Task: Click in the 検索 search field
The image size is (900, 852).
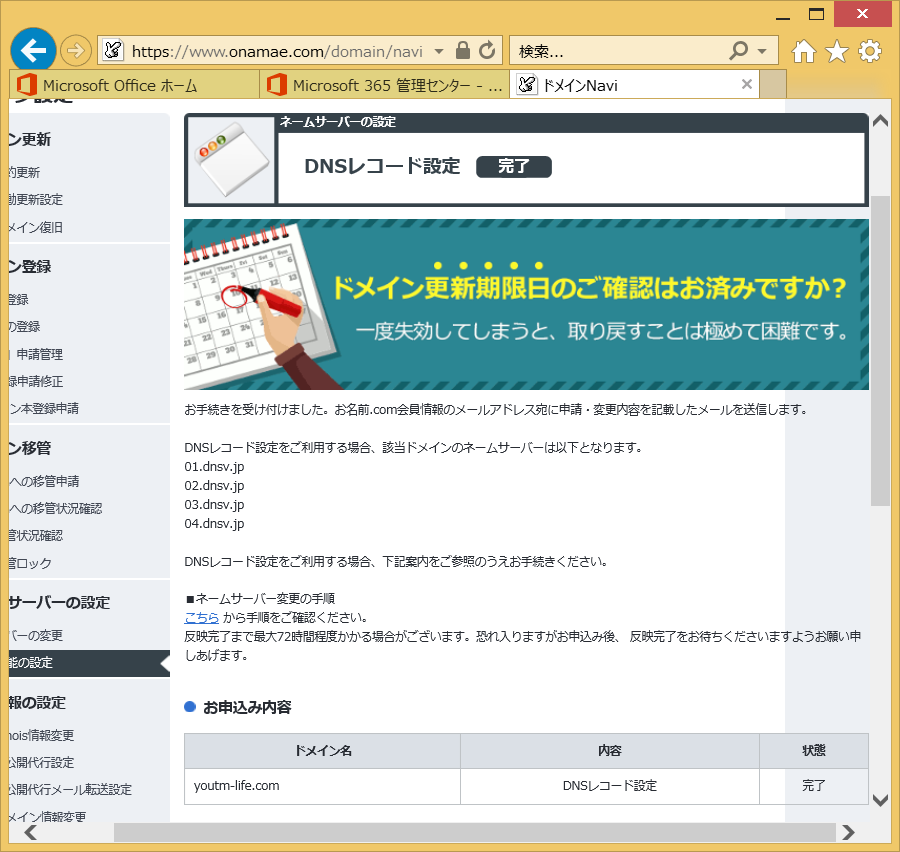Action: coord(617,51)
